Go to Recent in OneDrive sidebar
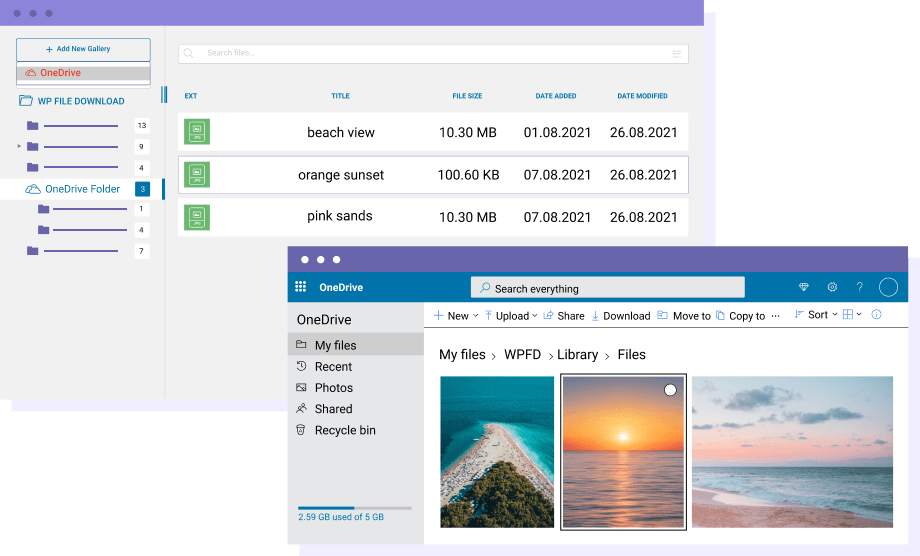The image size is (920, 556). click(333, 367)
